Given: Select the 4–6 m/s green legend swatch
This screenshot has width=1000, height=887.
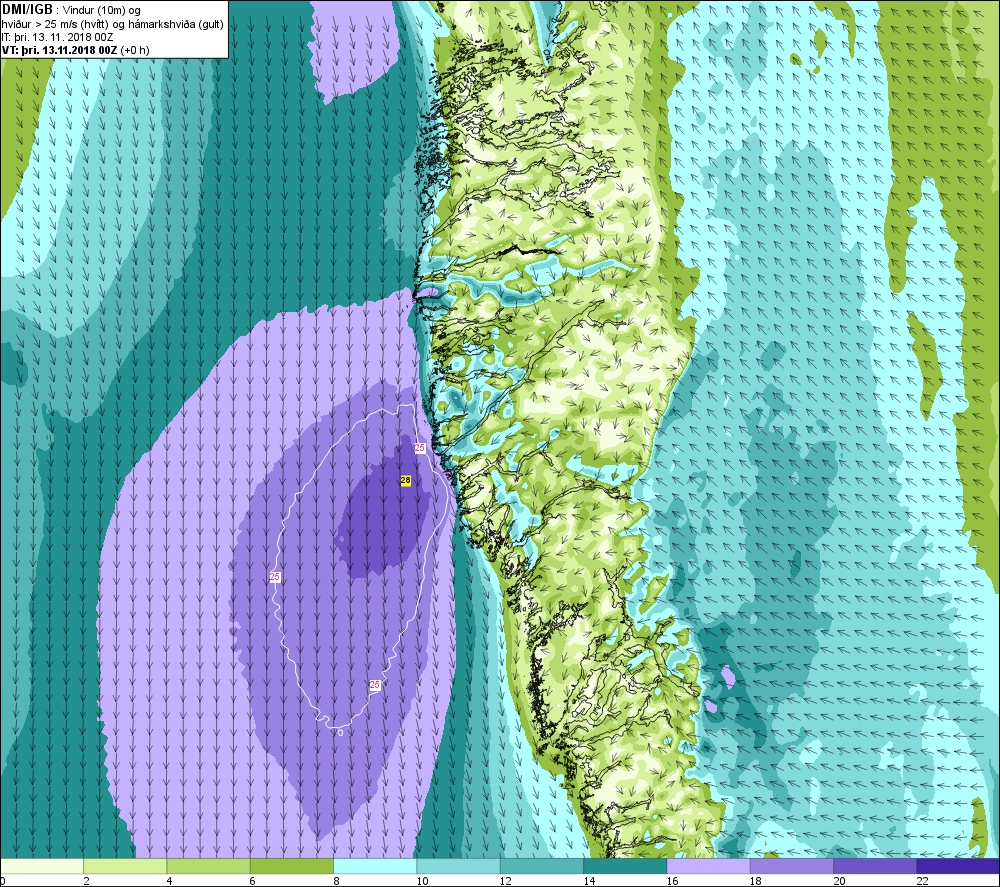Looking at the screenshot, I should point(209,866).
